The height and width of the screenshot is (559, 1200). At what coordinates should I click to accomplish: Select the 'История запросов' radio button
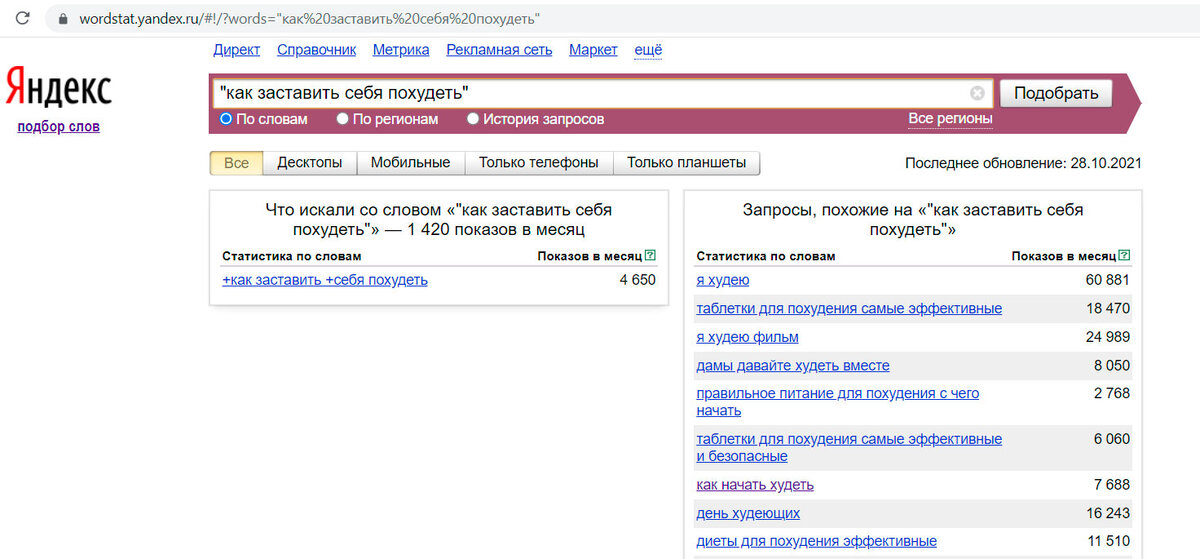[473, 119]
